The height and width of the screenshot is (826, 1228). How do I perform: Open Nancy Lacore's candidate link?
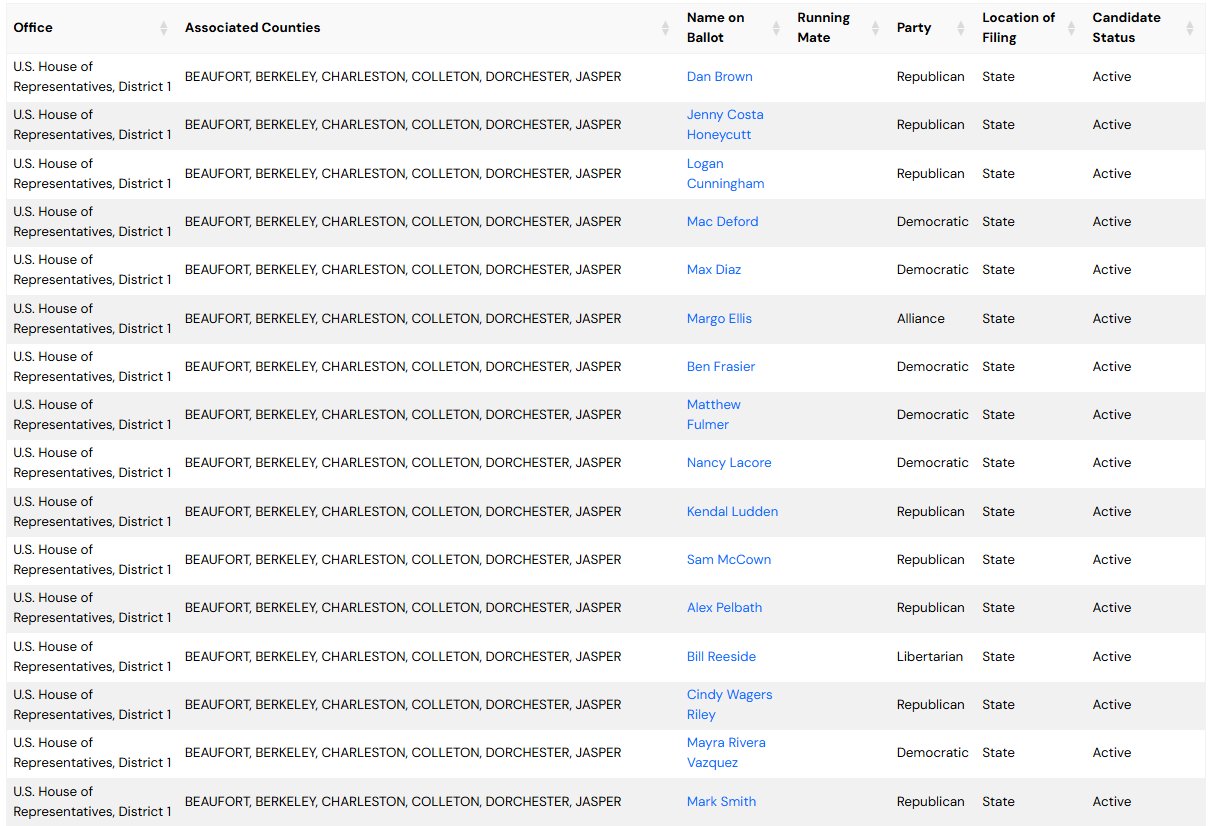pos(729,463)
